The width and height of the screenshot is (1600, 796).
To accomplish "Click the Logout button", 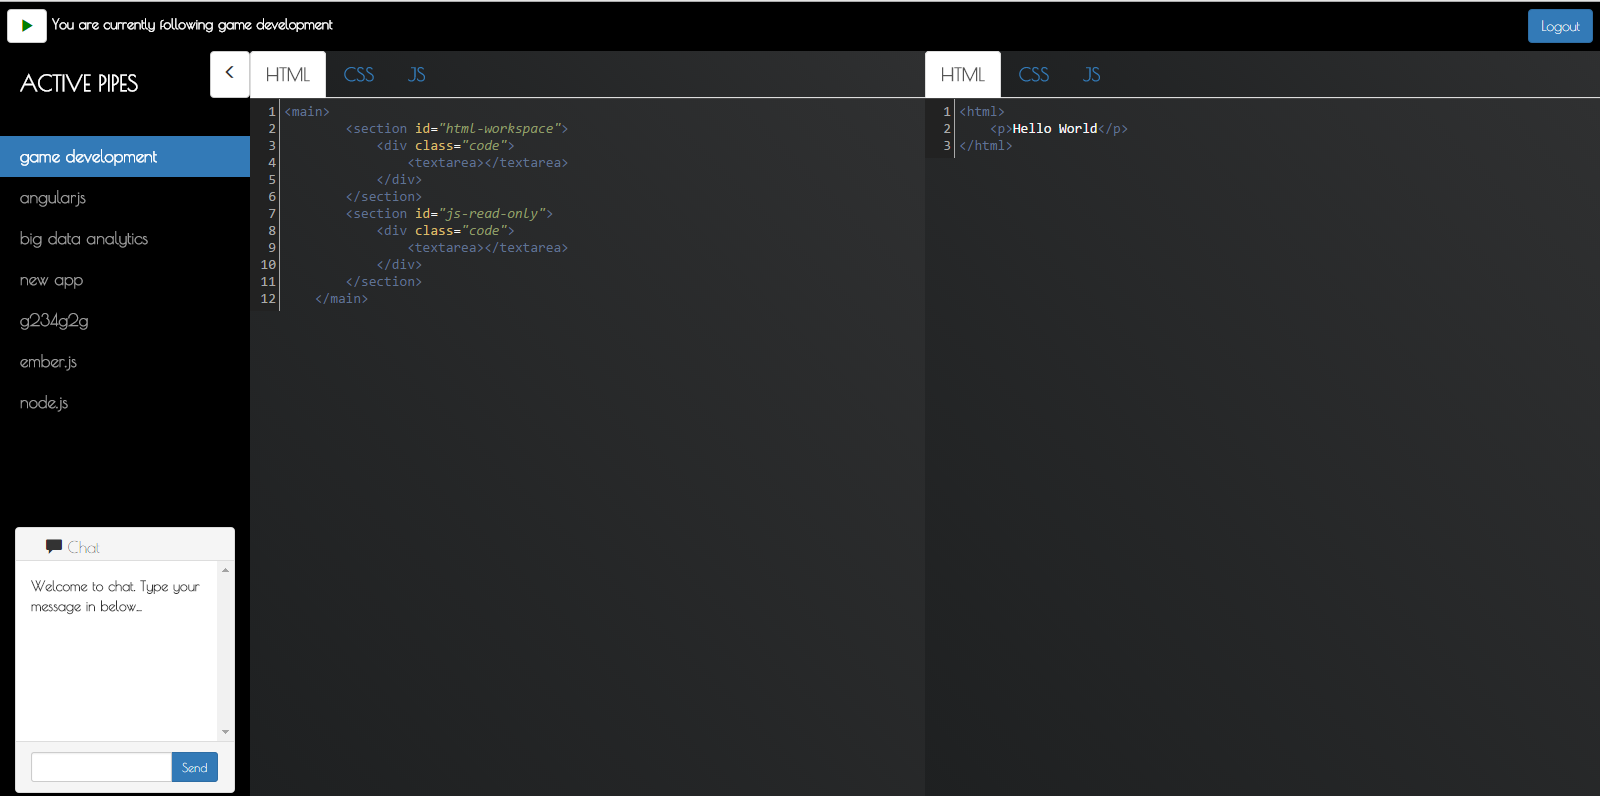I will coord(1560,26).
